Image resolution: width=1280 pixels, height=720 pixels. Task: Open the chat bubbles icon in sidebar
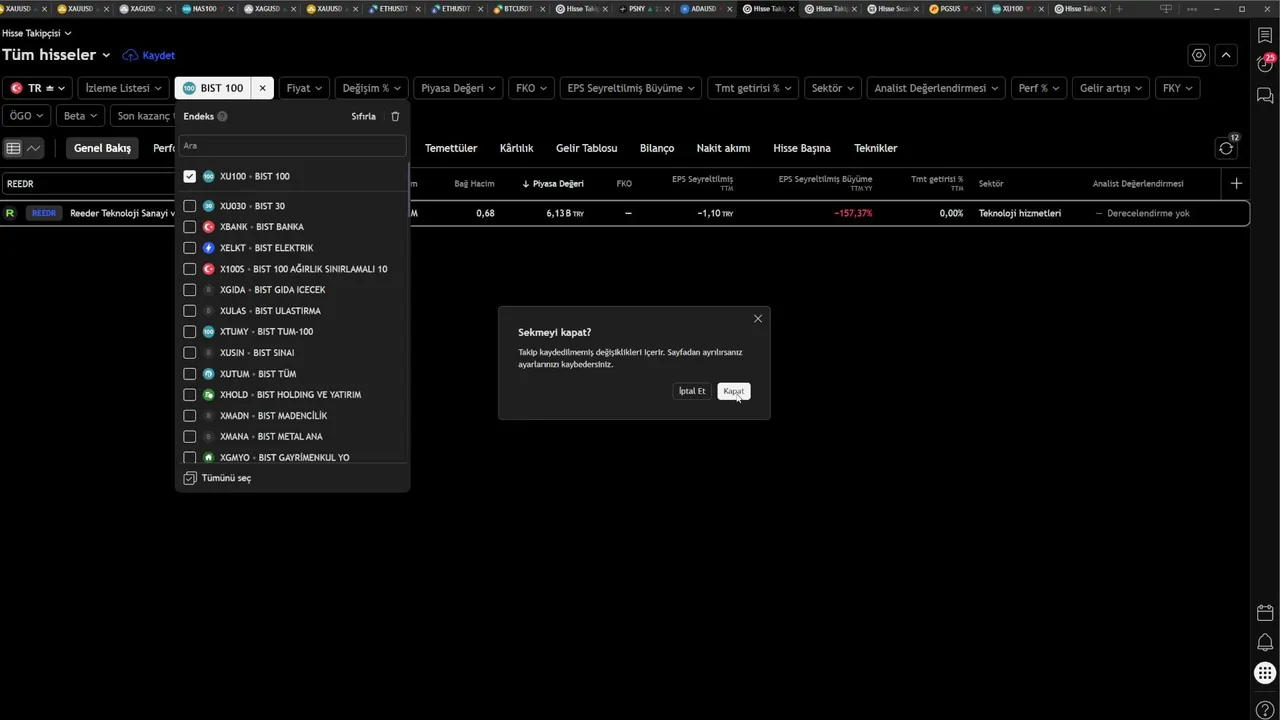pyautogui.click(x=1265, y=96)
